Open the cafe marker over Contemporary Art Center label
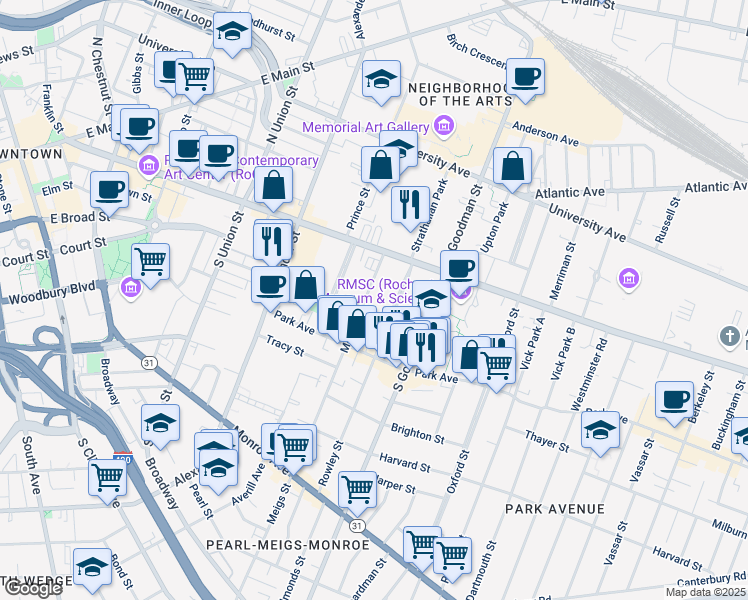Screen dimensions: 748x600 click(218, 156)
